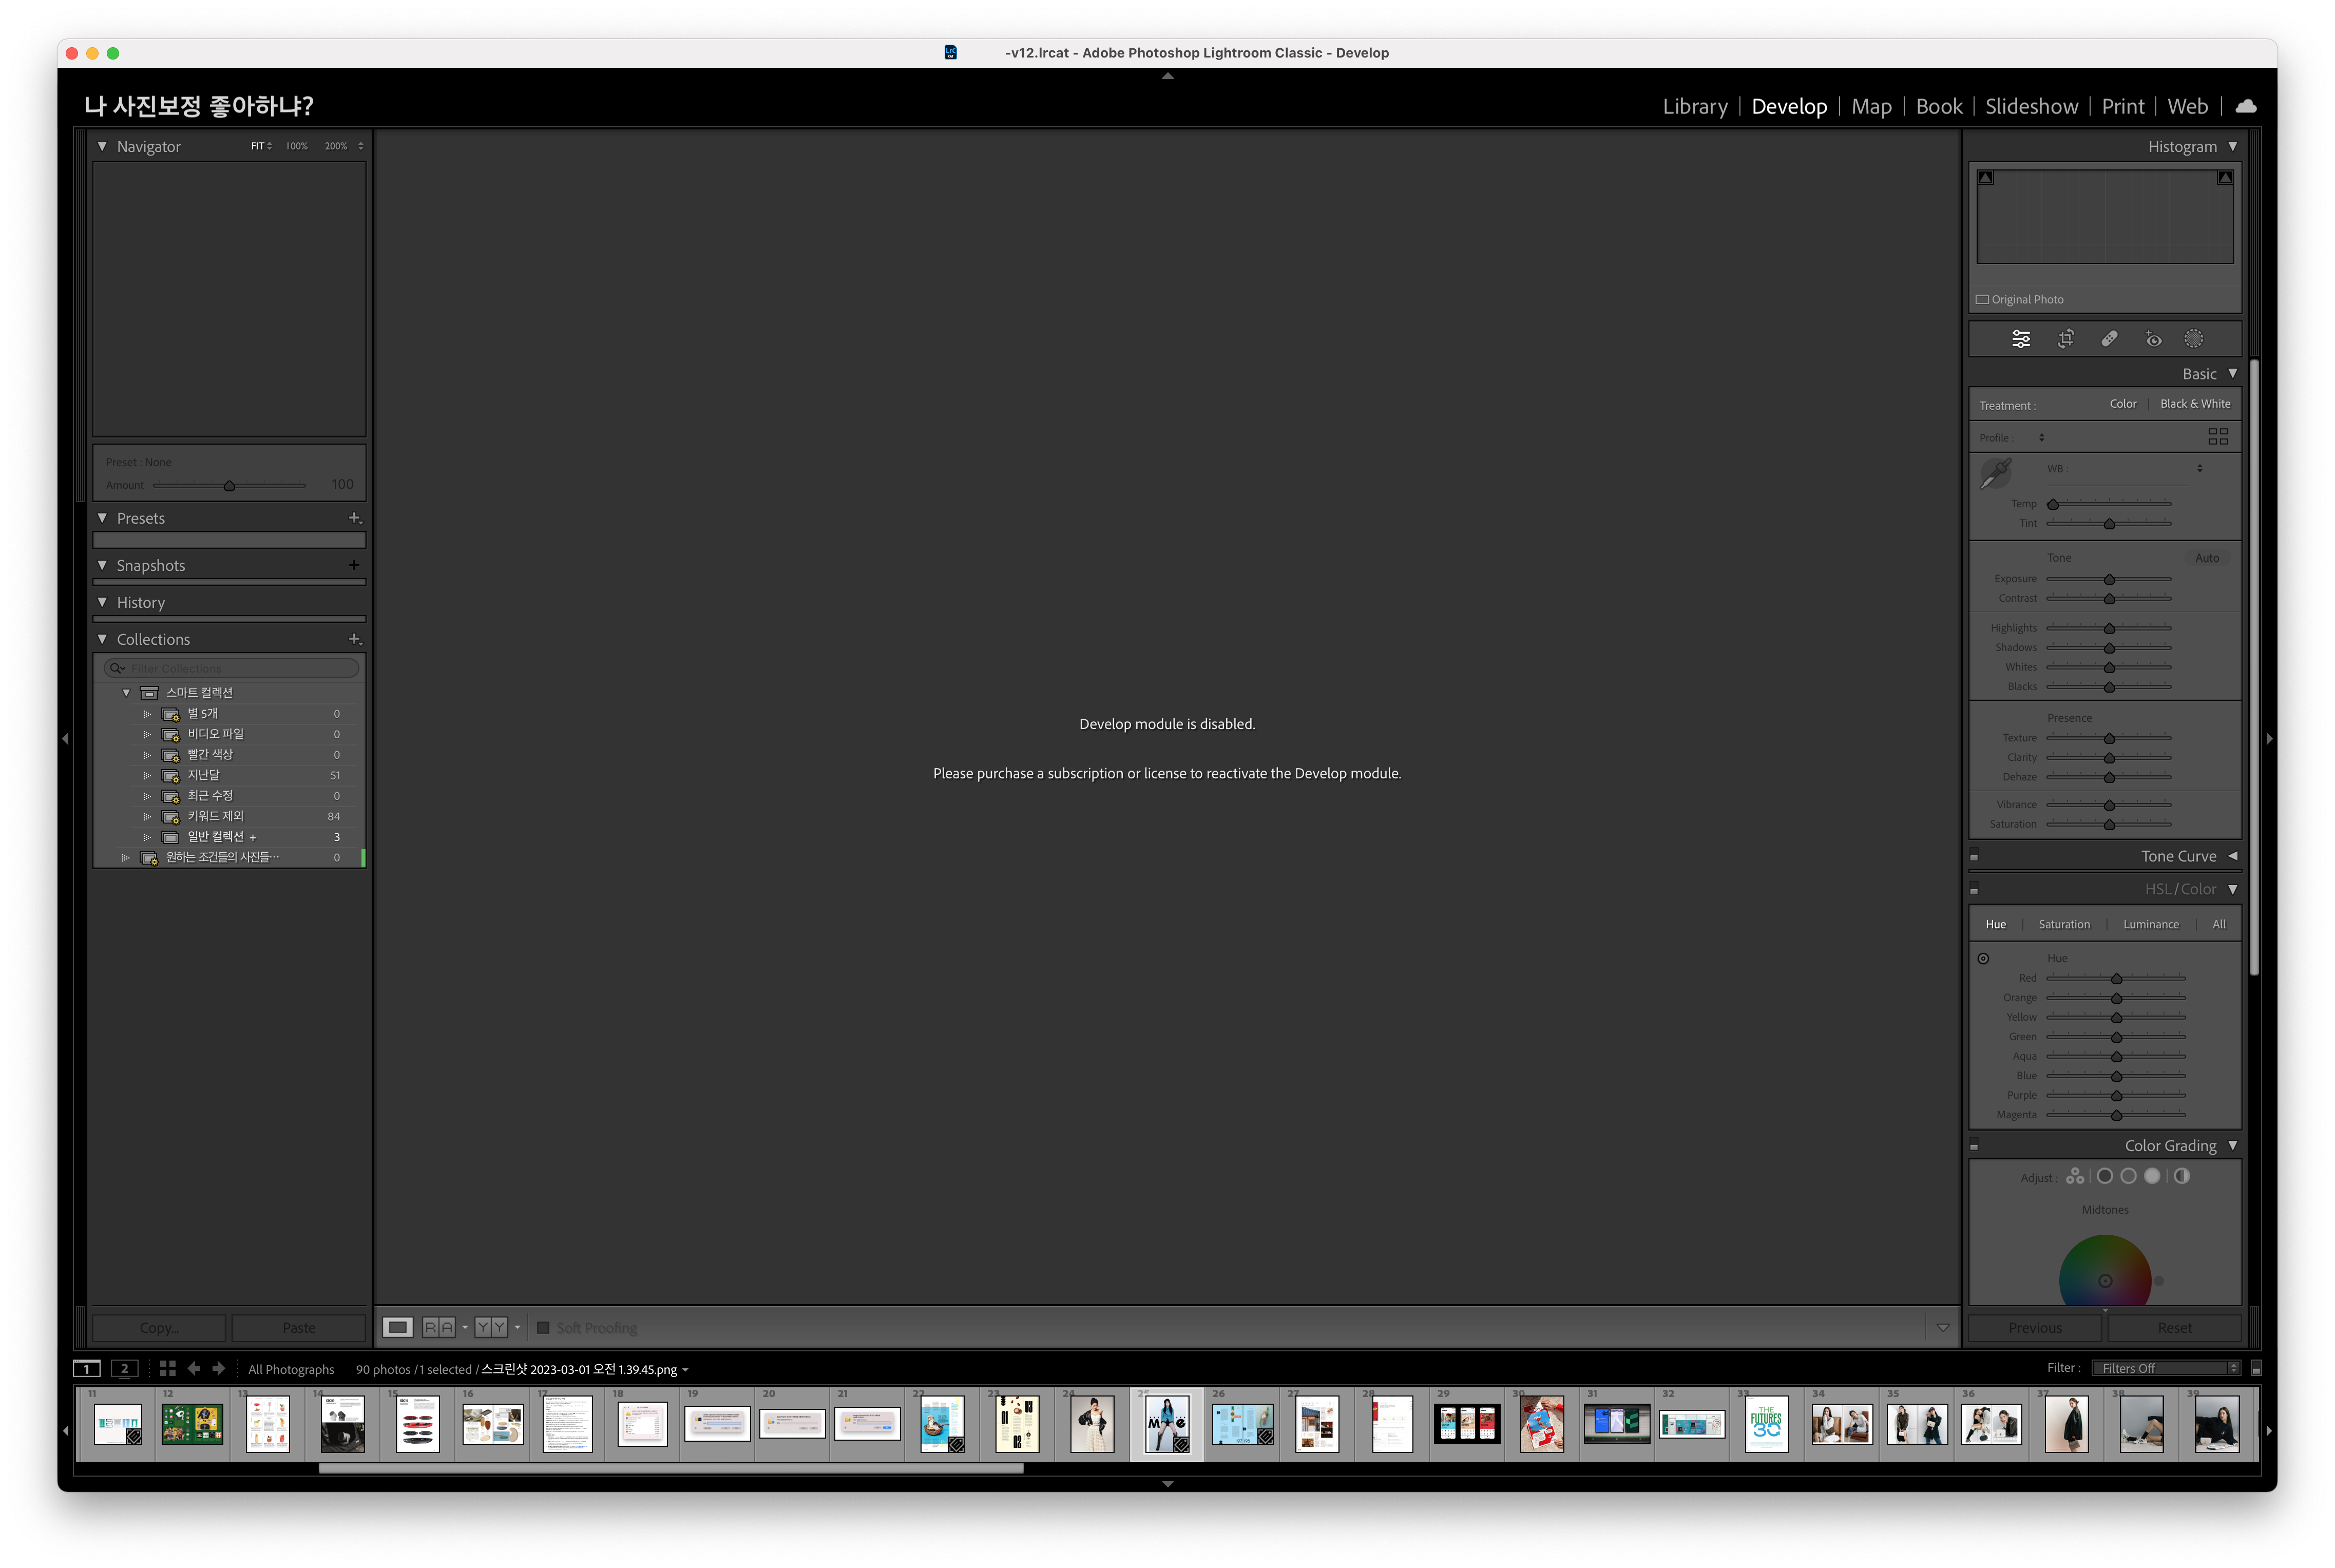This screenshot has height=1568, width=2335.
Task: Enable the Soft Proofing checkbox
Action: 543,1328
